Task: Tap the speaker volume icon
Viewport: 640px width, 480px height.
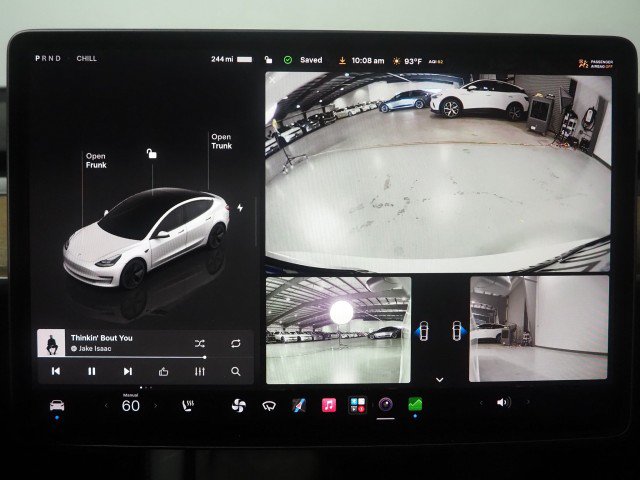Action: [x=504, y=402]
